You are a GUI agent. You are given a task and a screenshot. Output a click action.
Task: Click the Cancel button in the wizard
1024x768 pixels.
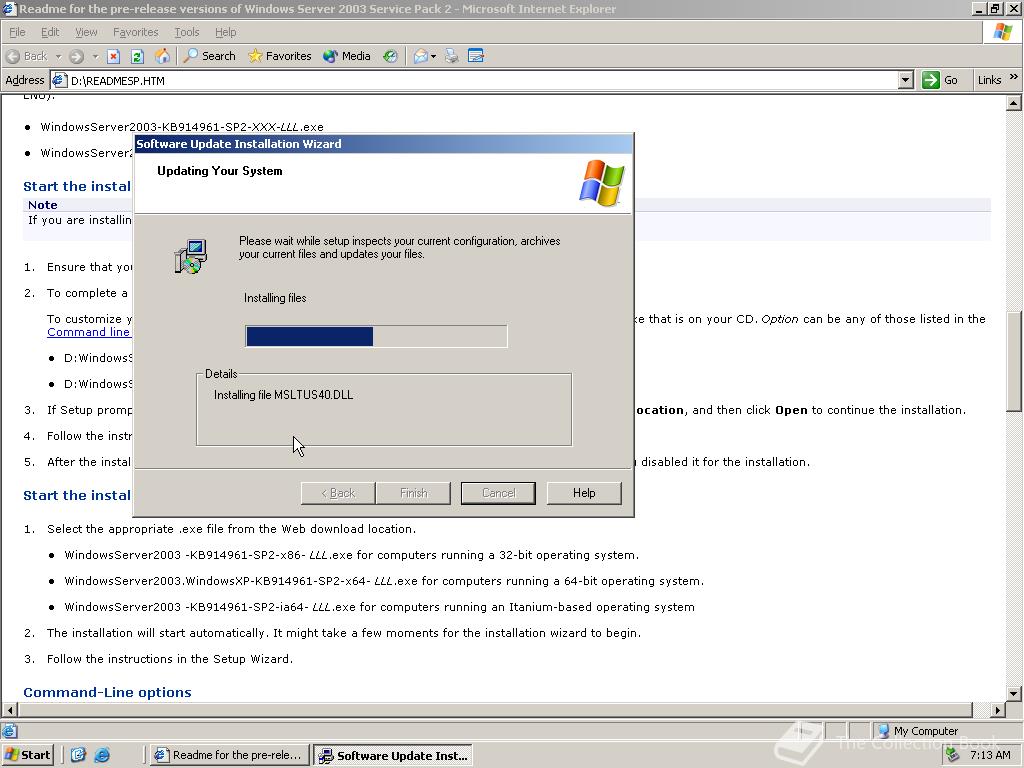click(x=498, y=493)
